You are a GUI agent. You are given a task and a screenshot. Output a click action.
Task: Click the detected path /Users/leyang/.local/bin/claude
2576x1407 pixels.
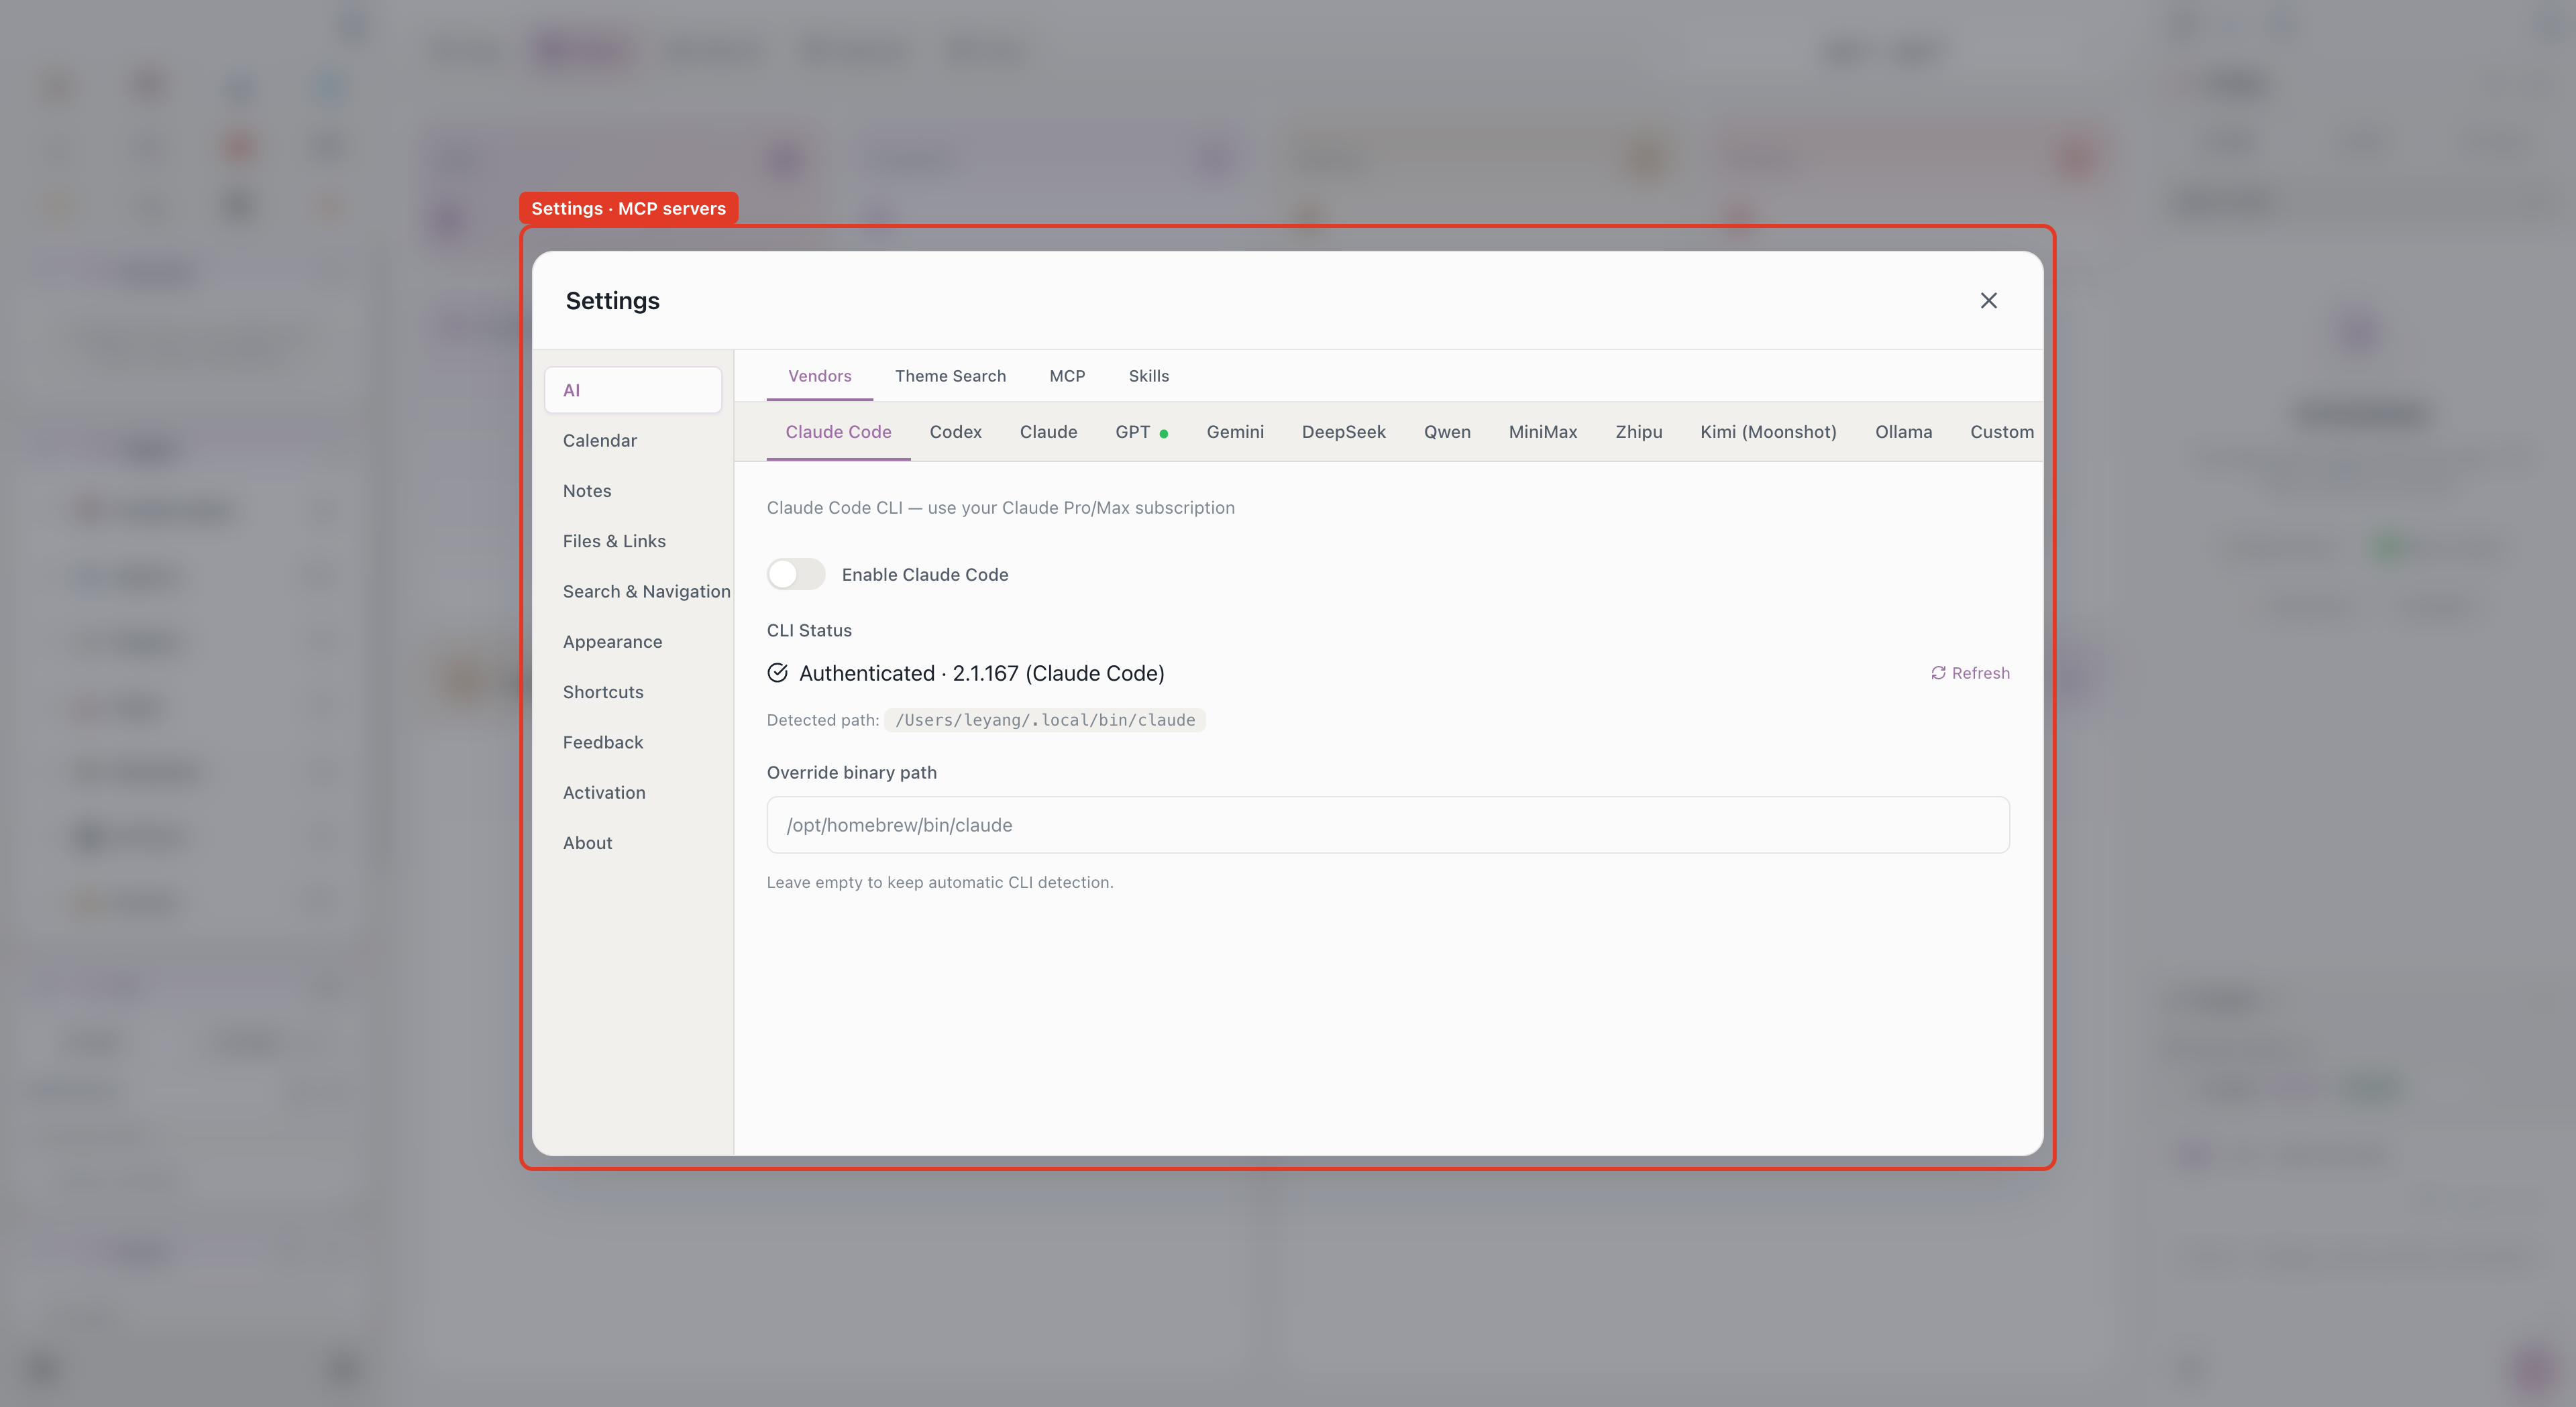click(x=1045, y=720)
